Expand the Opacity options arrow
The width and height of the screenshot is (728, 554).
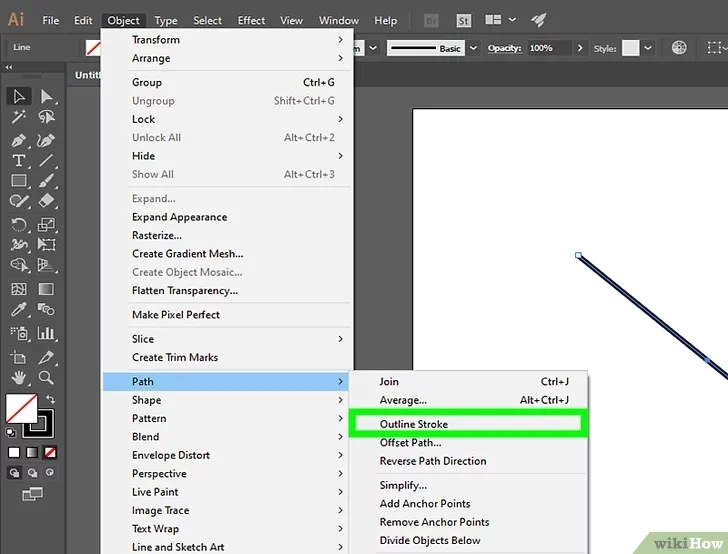(x=579, y=48)
